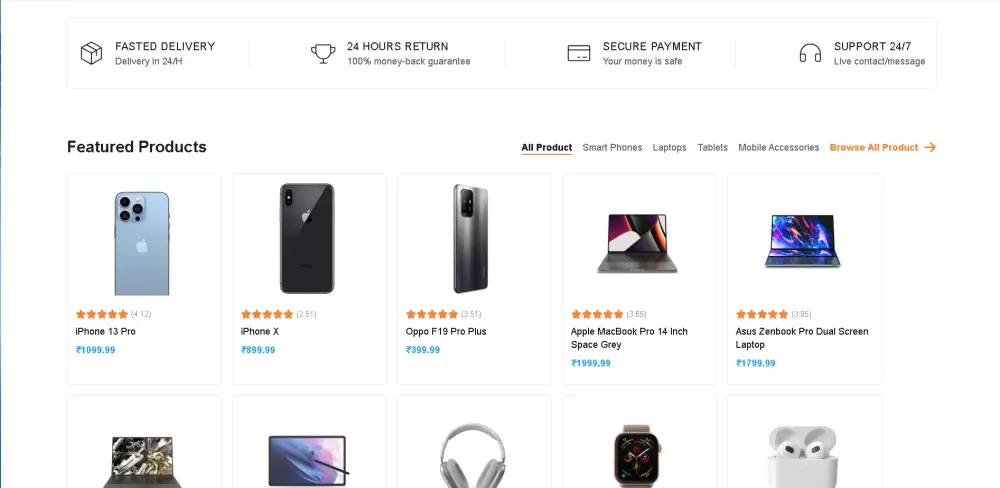Click the Oppo F19 Pro Plus stars
The image size is (1000, 488).
pos(432,314)
